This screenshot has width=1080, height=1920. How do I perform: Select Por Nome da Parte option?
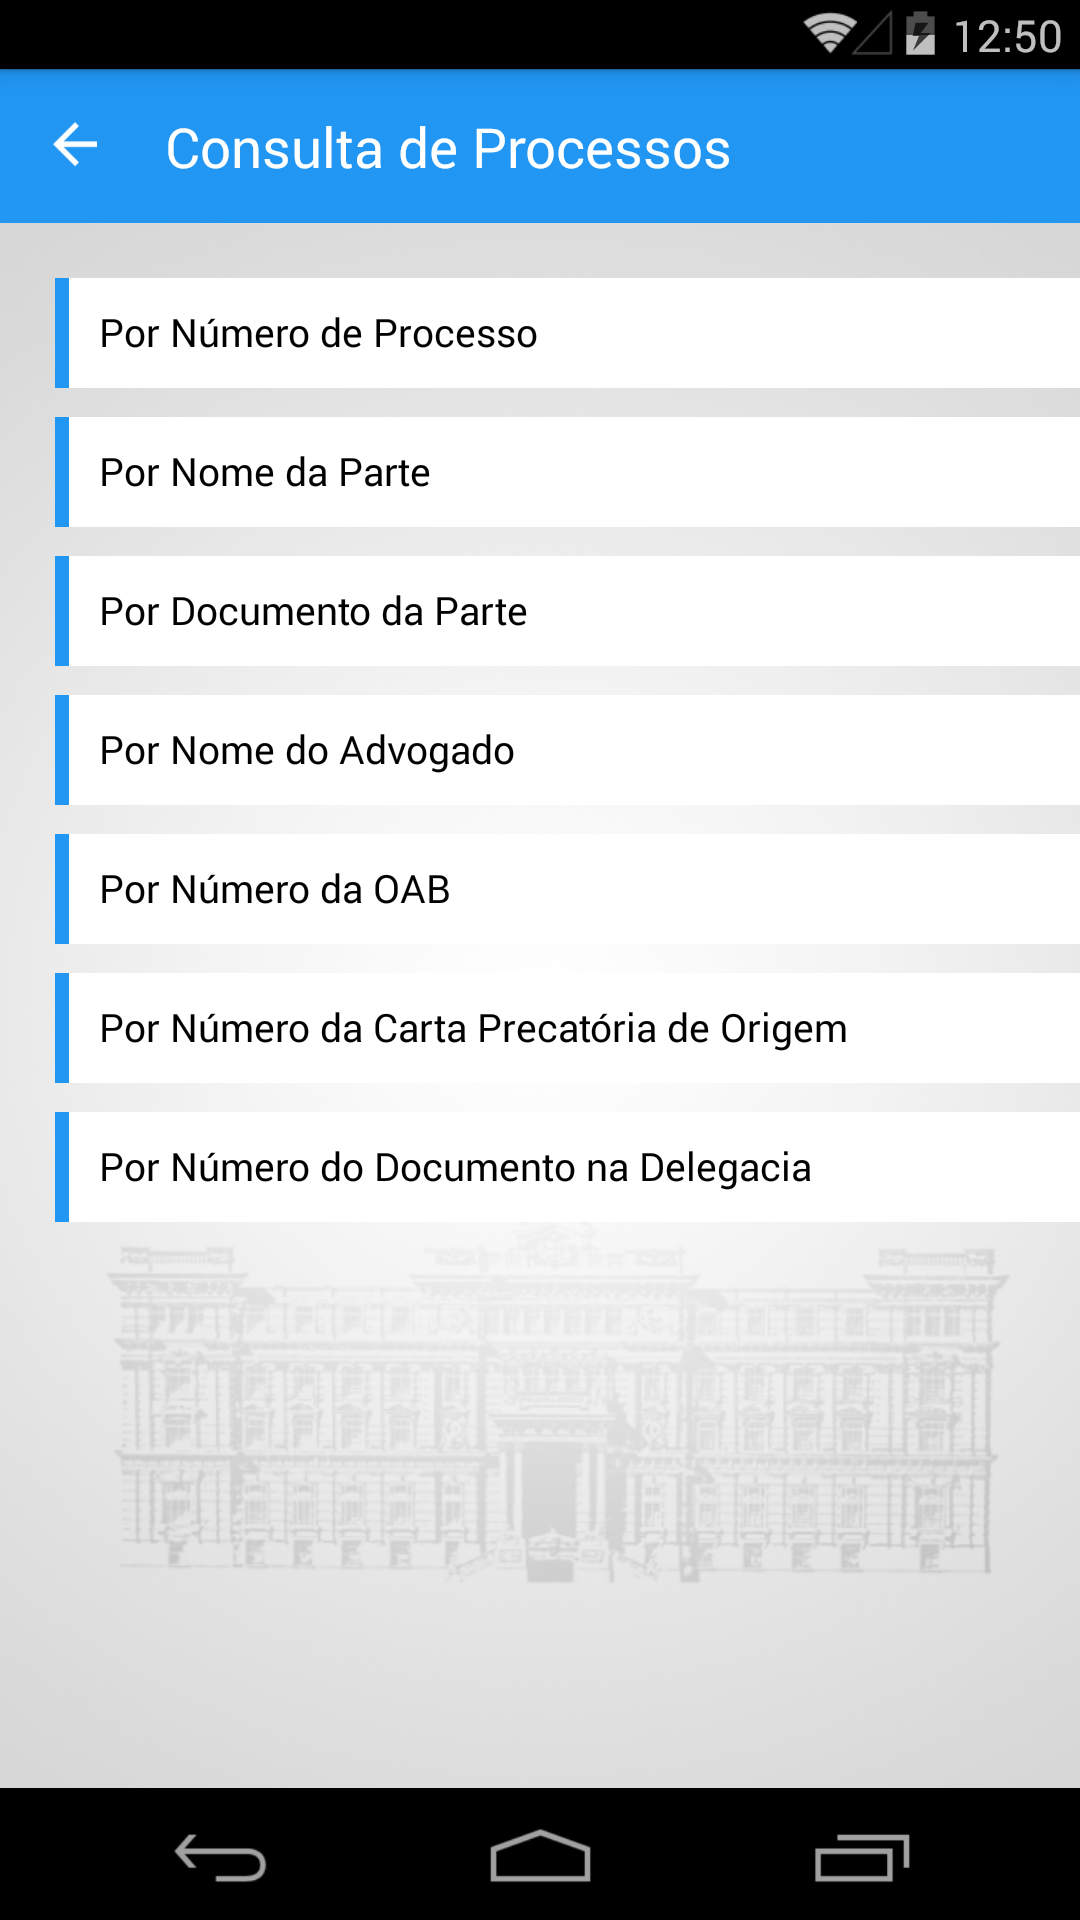(x=570, y=472)
